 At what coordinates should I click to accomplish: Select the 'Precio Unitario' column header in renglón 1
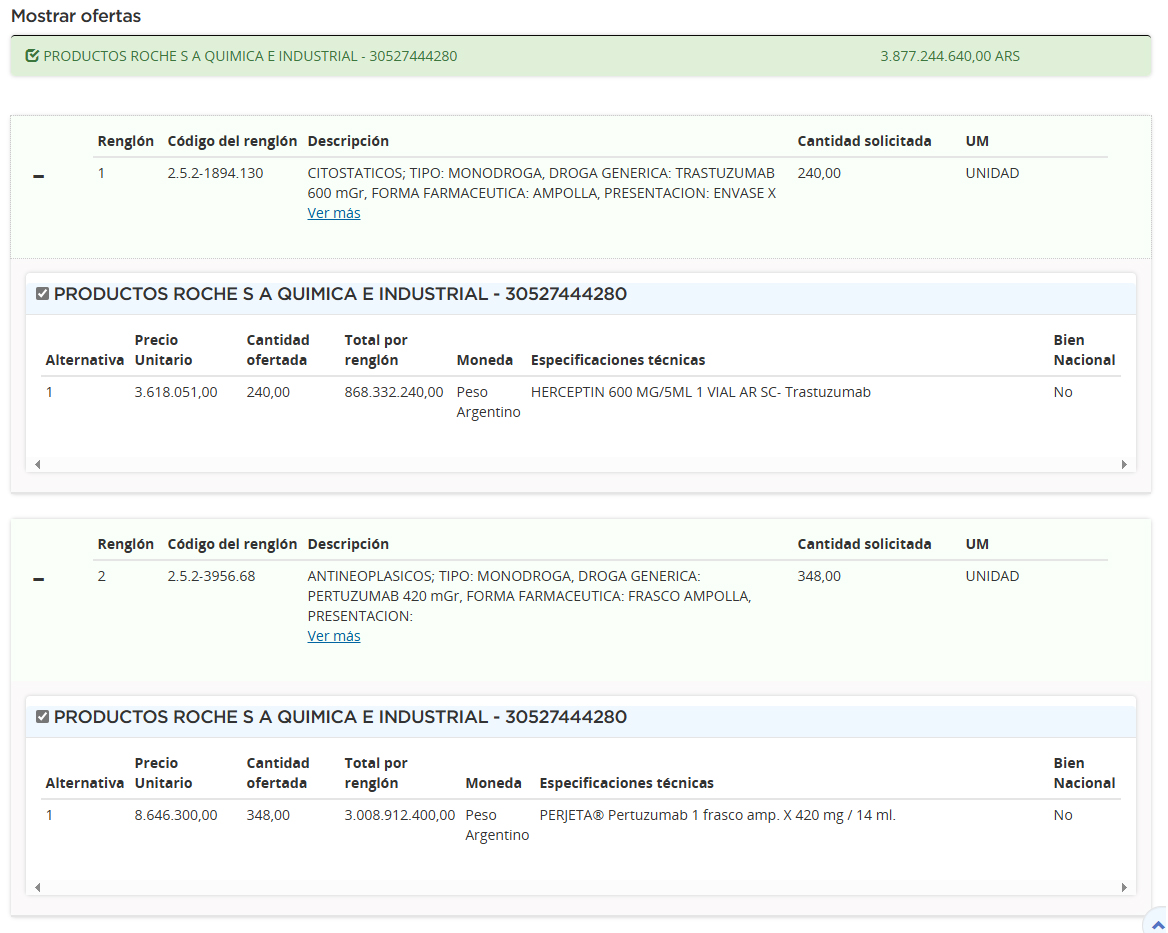pyautogui.click(x=163, y=350)
